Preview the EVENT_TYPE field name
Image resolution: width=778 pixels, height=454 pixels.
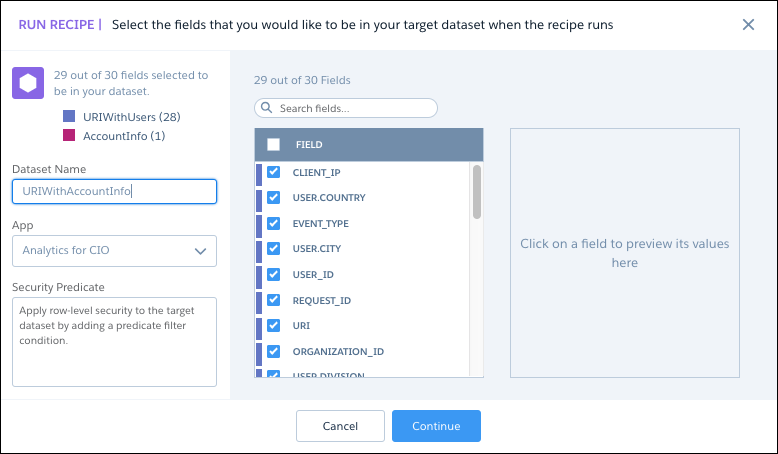pyautogui.click(x=321, y=224)
